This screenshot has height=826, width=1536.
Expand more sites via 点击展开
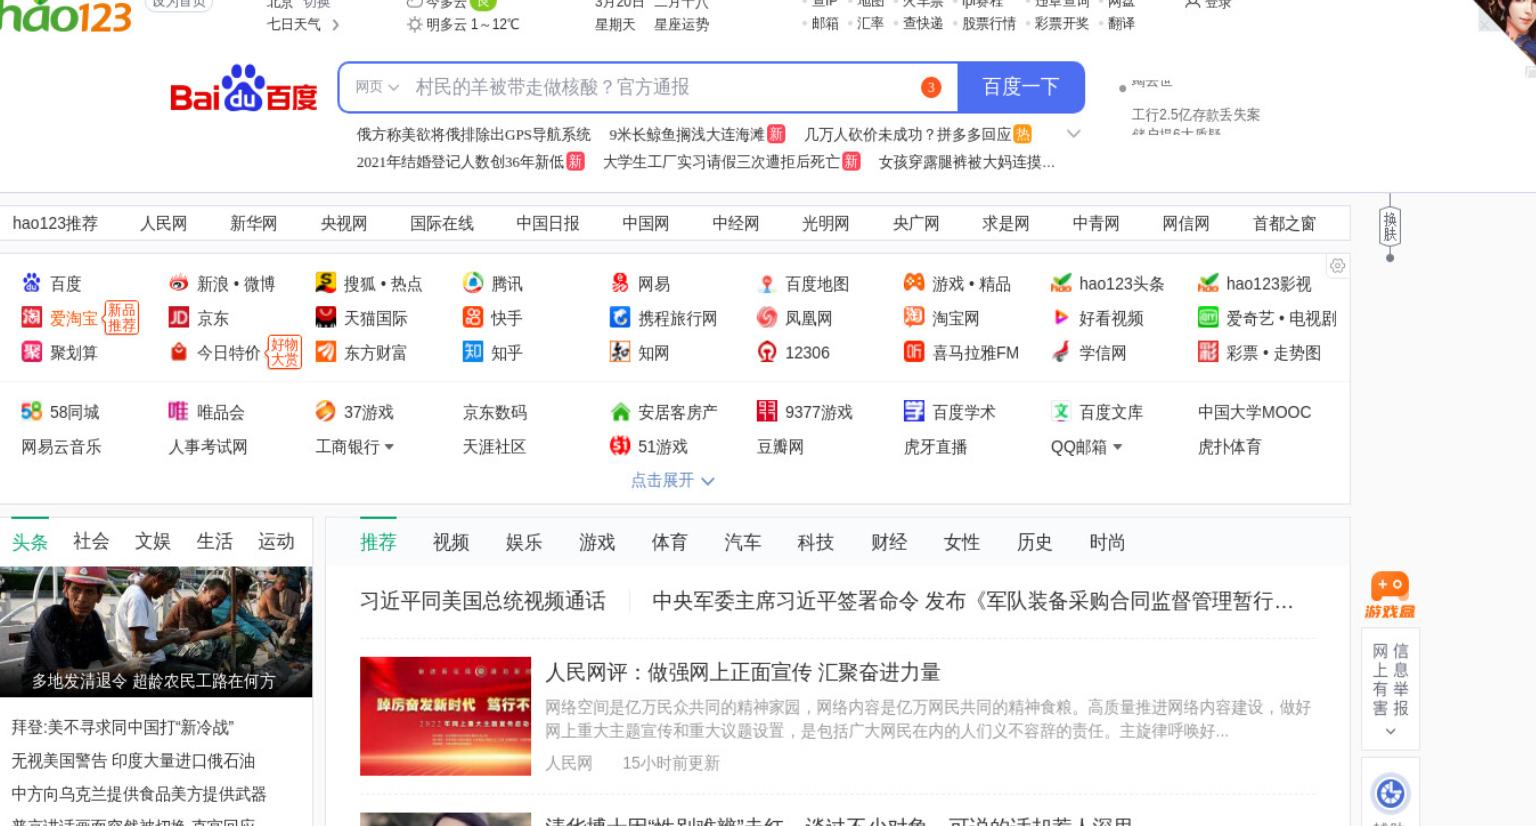(x=673, y=481)
